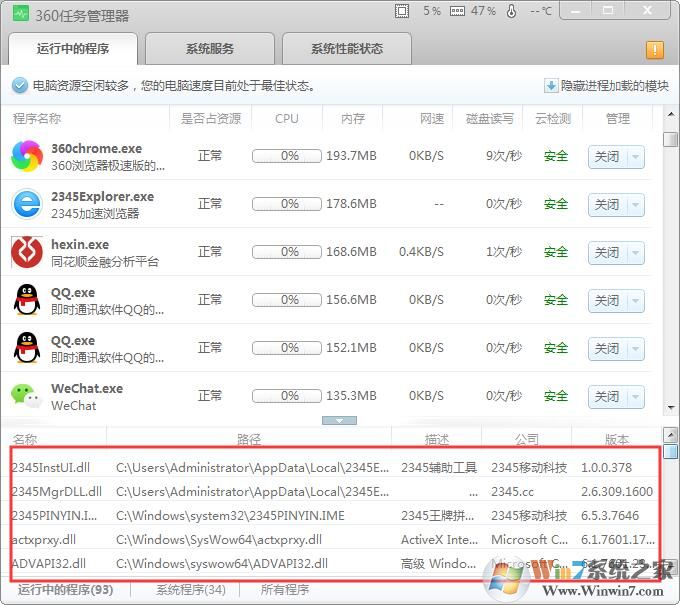The image size is (680, 605).
Task: Click the memory usage indicator icon
Action: 457,11
